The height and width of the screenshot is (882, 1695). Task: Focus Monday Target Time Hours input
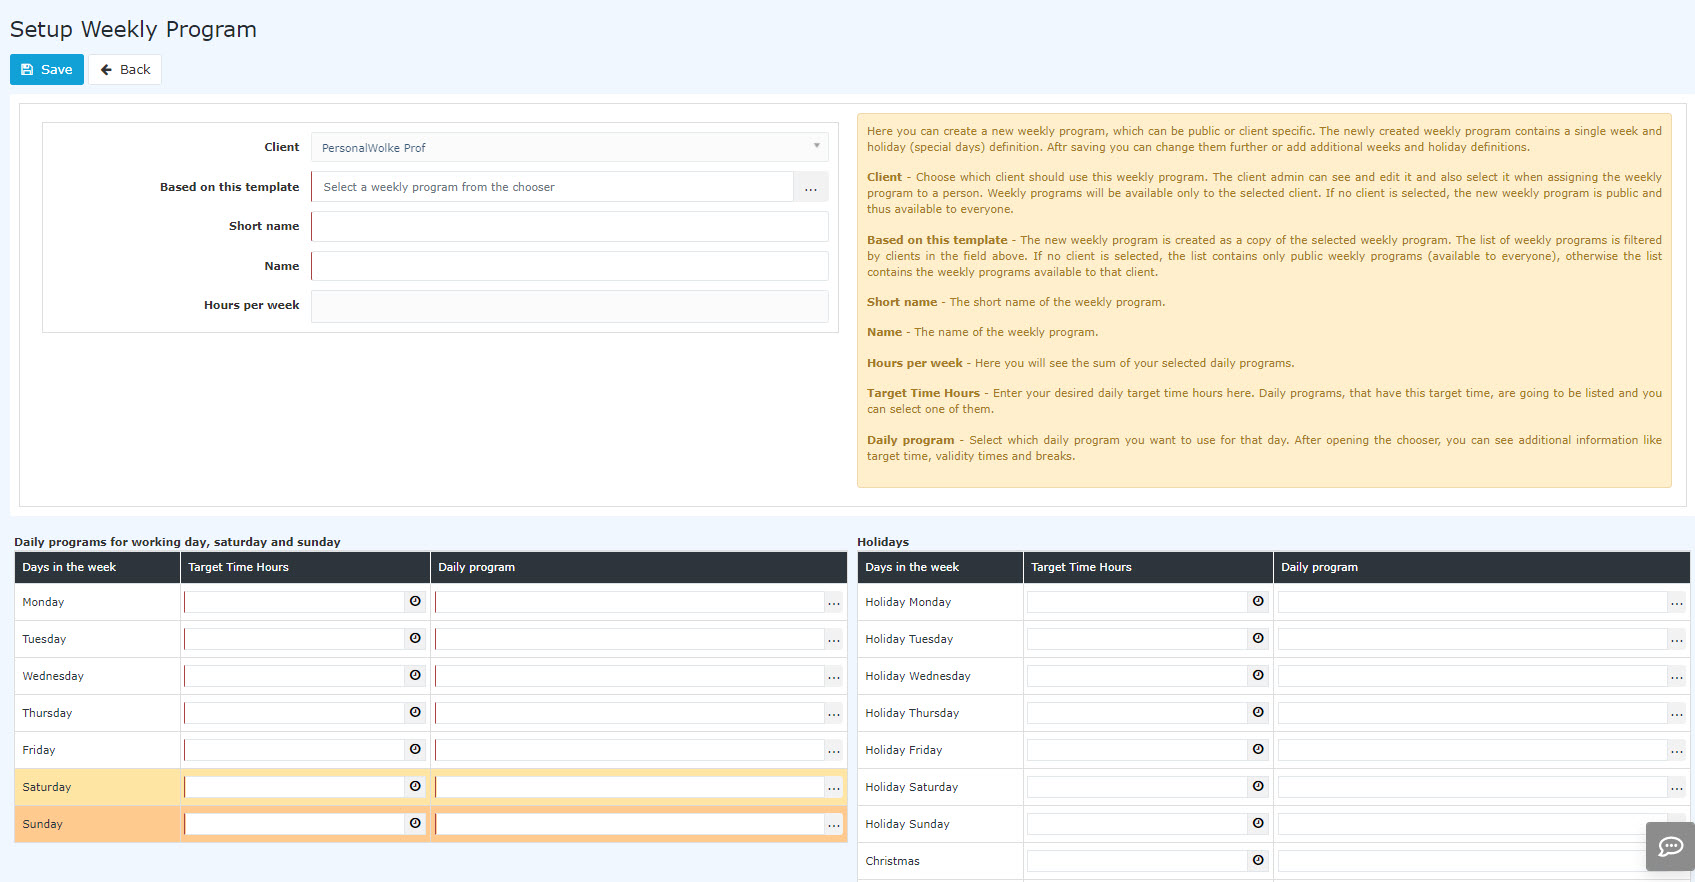(x=295, y=602)
